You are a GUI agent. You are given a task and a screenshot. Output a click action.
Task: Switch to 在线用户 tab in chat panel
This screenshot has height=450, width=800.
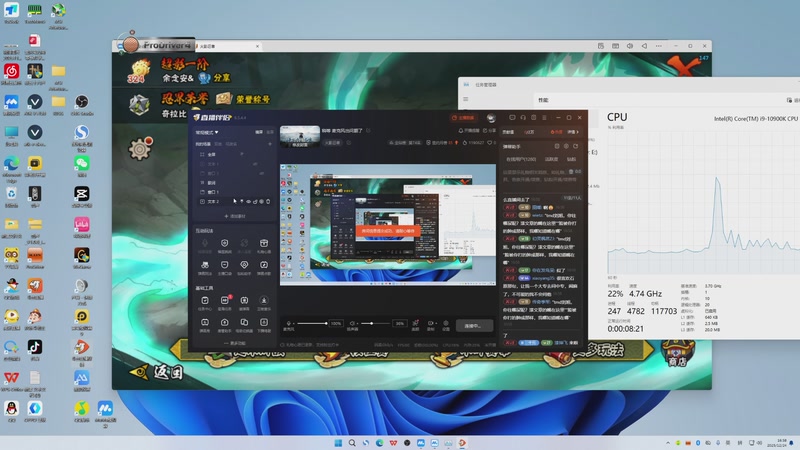coord(521,159)
